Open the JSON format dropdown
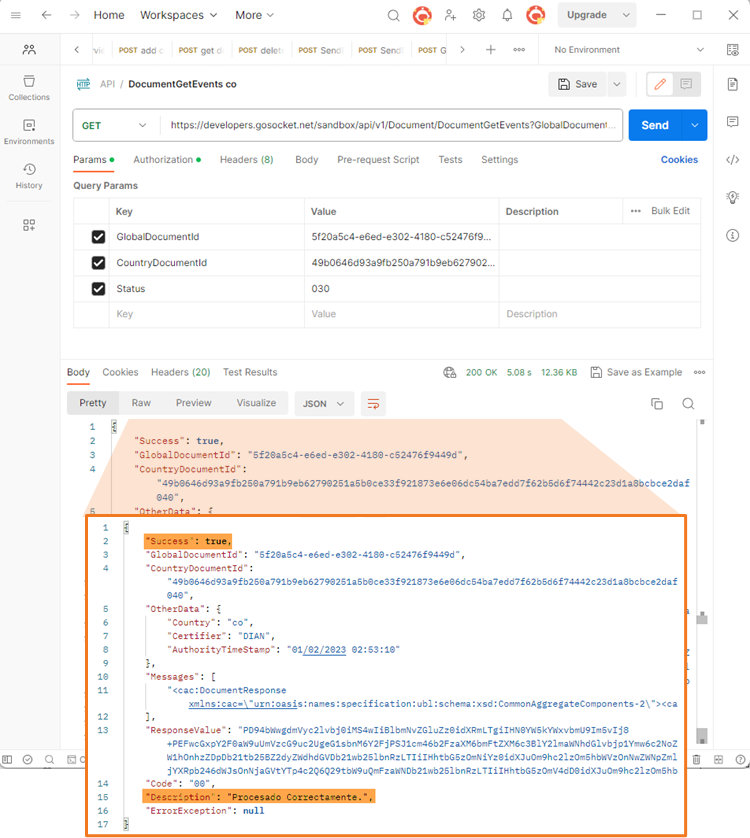The image size is (750, 838). pyautogui.click(x=324, y=404)
